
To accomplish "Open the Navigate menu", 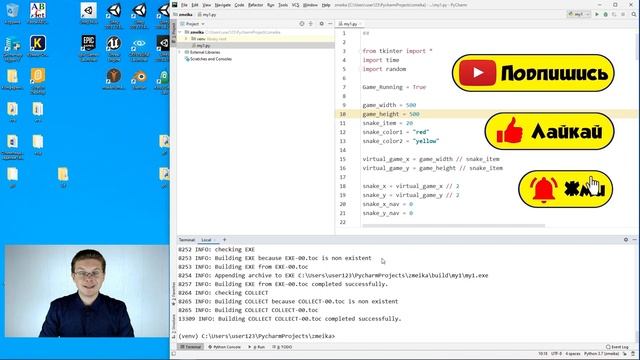I will [x=222, y=5].
